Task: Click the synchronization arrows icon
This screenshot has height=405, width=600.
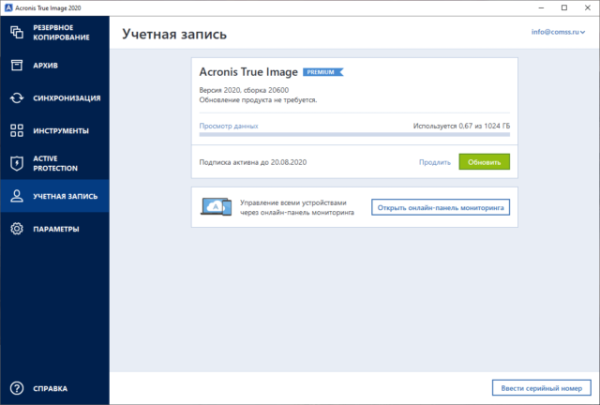Action: [16, 98]
